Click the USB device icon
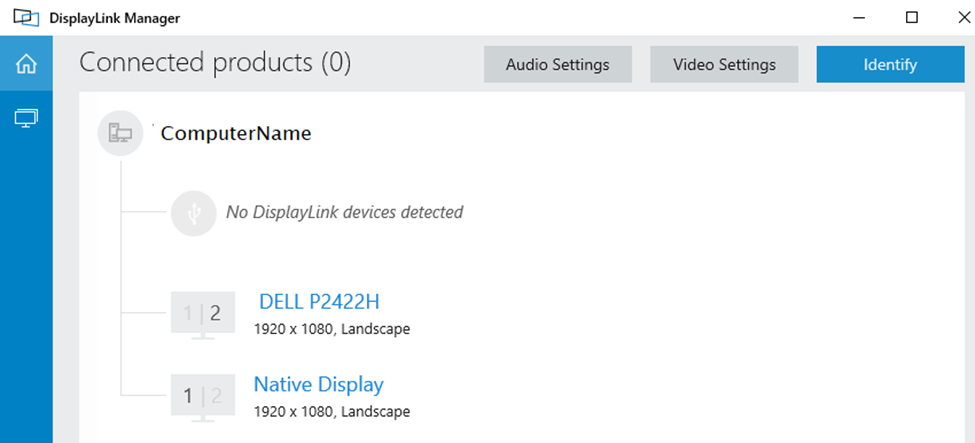The image size is (975, 443). (x=194, y=212)
